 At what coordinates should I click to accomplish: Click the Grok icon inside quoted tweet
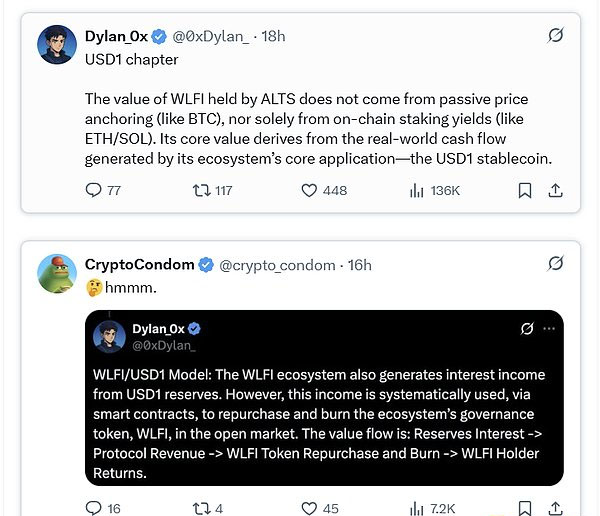click(527, 328)
